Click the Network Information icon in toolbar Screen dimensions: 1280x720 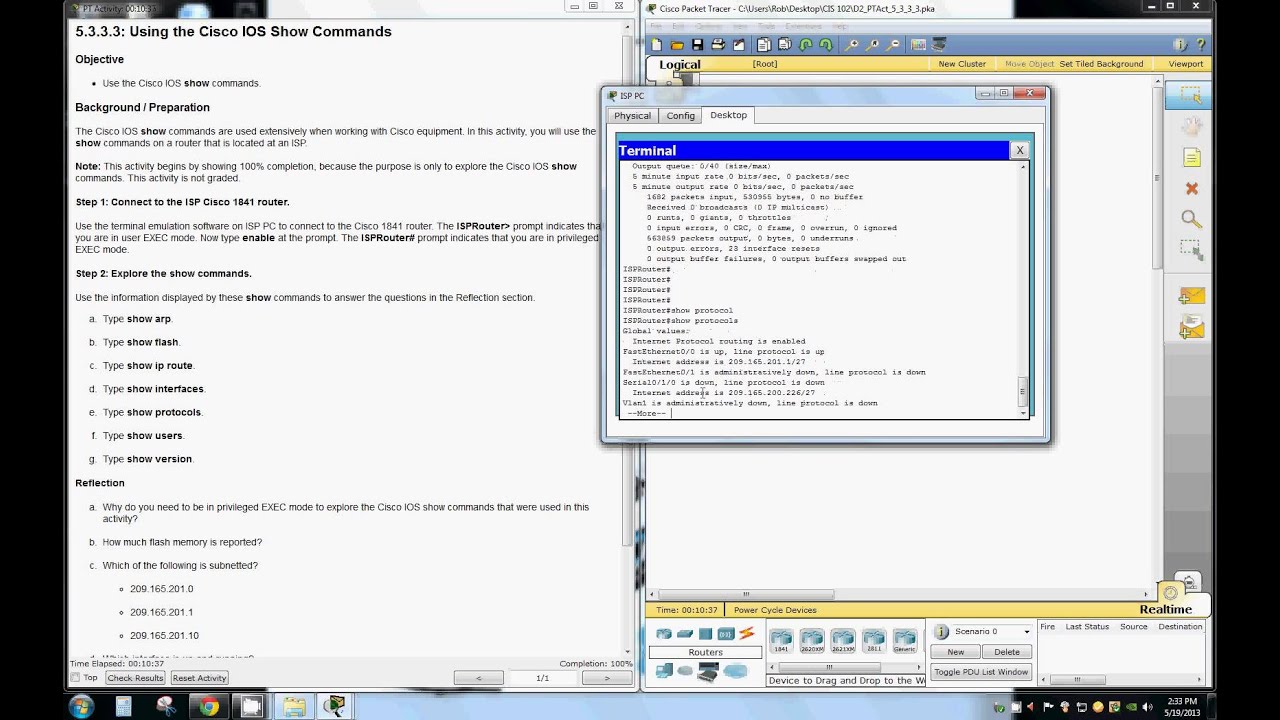[1182, 45]
